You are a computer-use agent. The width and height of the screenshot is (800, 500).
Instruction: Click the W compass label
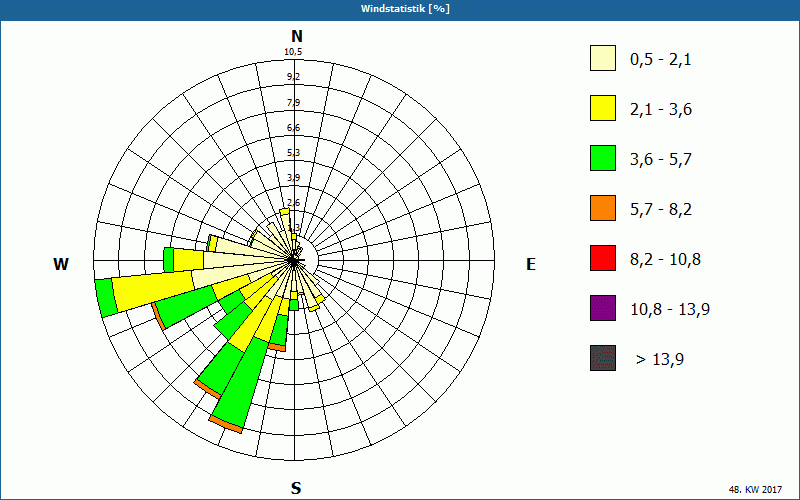[x=61, y=264]
